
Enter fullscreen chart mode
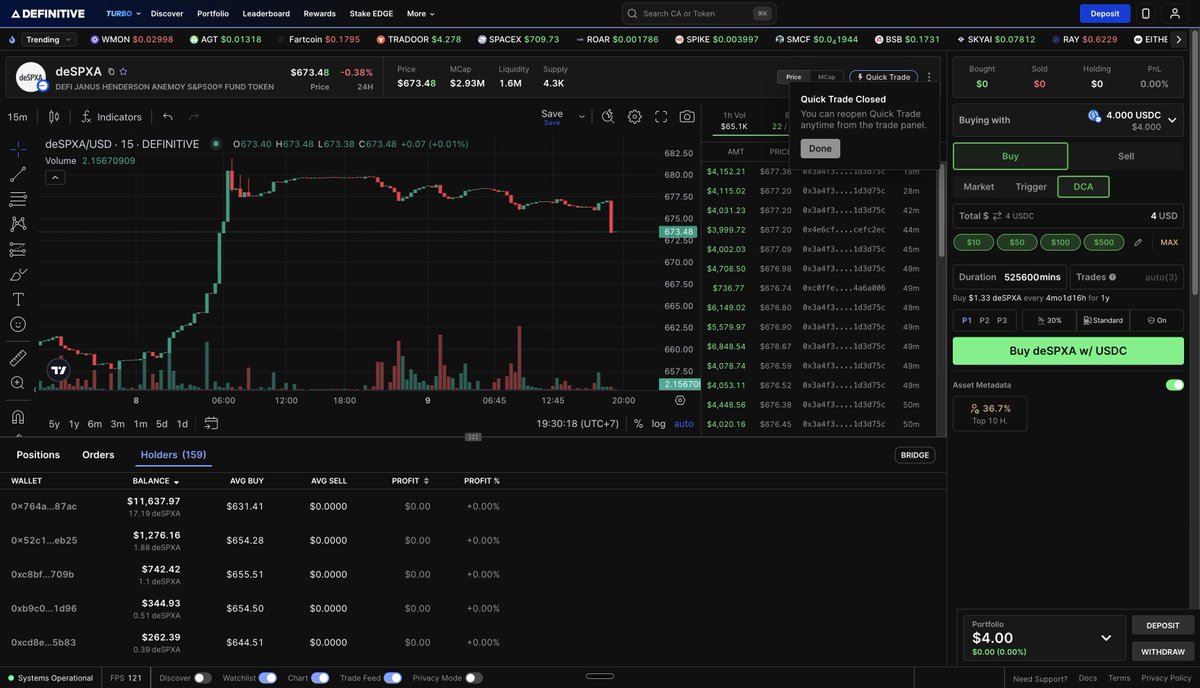tap(661, 116)
